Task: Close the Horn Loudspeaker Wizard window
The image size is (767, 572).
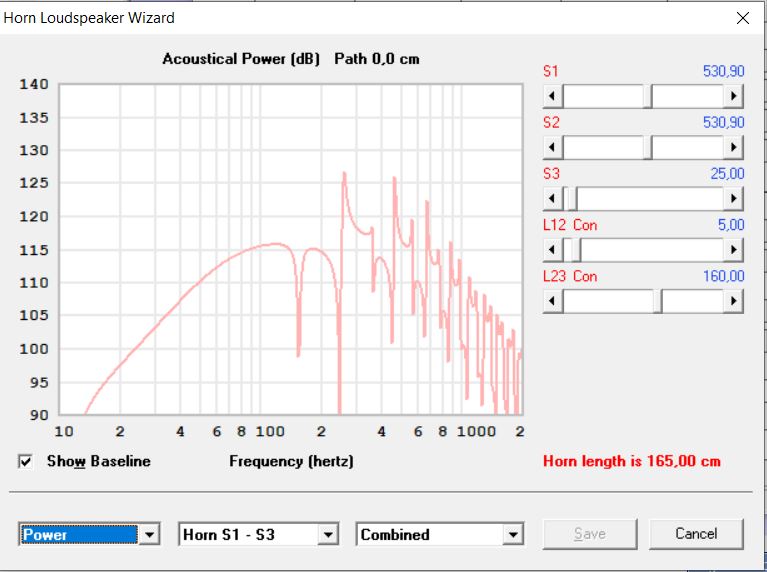Action: click(x=743, y=18)
